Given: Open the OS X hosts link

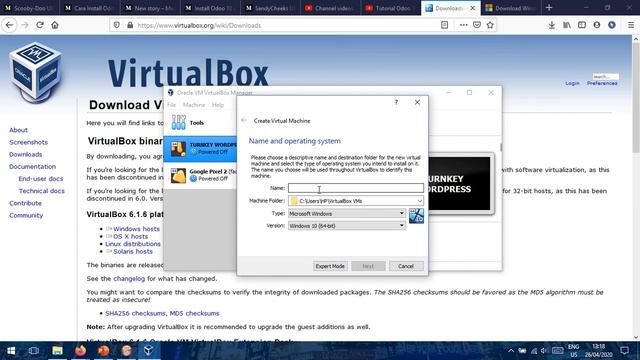Looking at the screenshot, I should point(131,236).
